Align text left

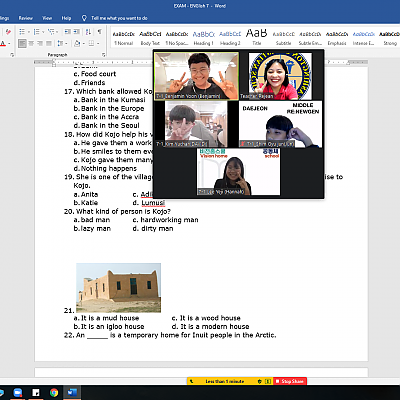22,43
